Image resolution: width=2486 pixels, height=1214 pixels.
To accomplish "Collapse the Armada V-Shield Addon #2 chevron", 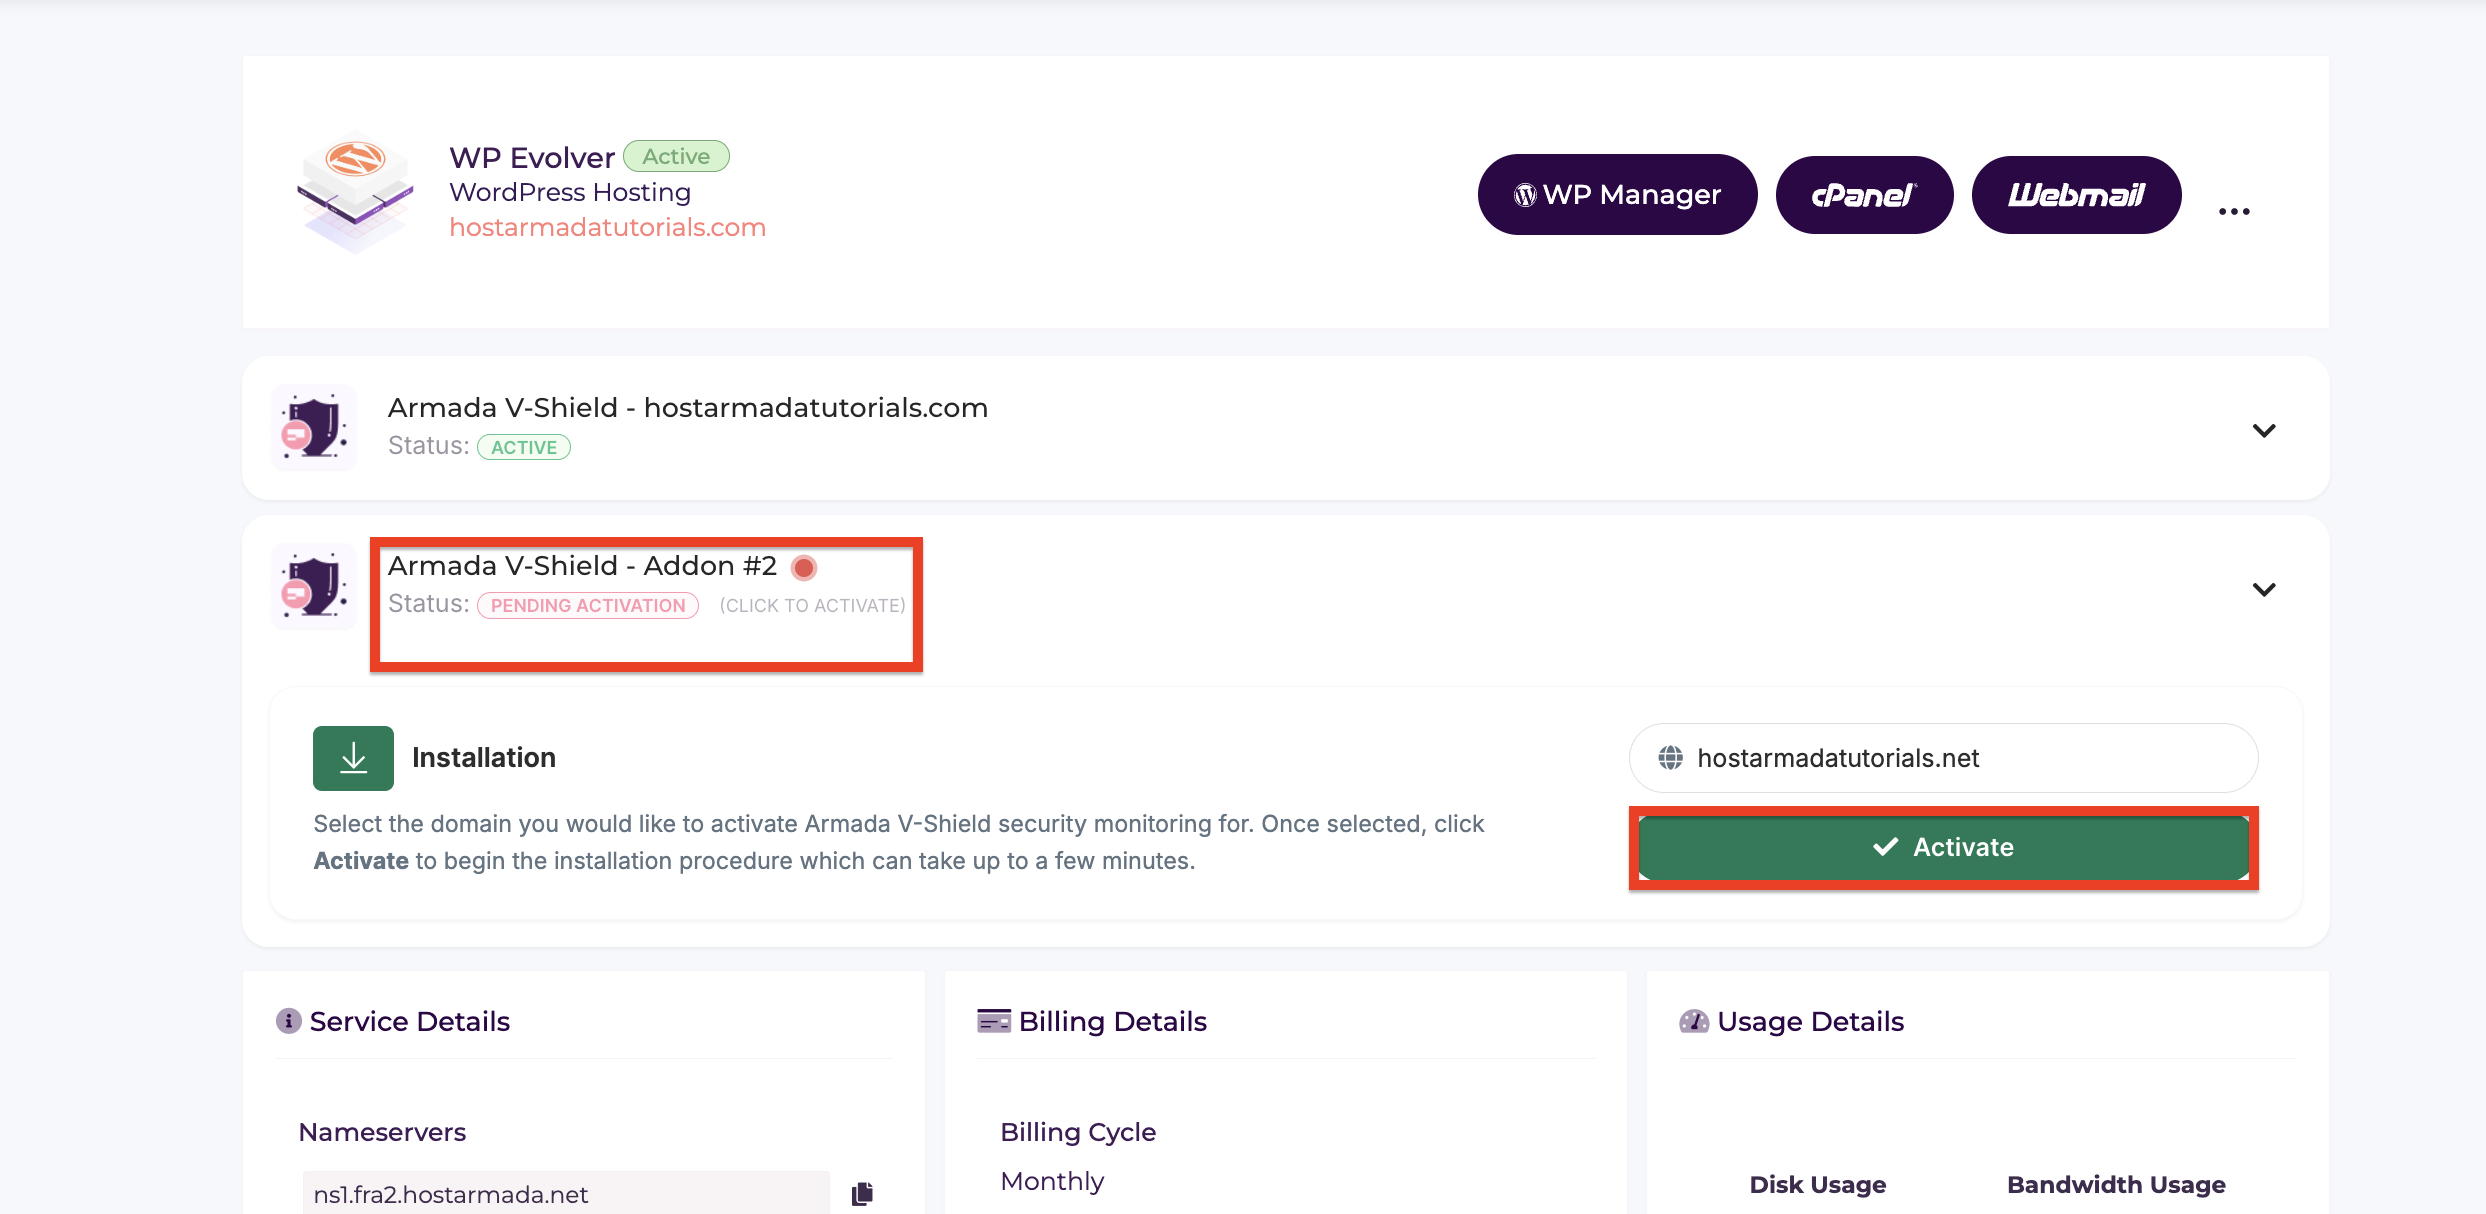I will click(x=2264, y=589).
